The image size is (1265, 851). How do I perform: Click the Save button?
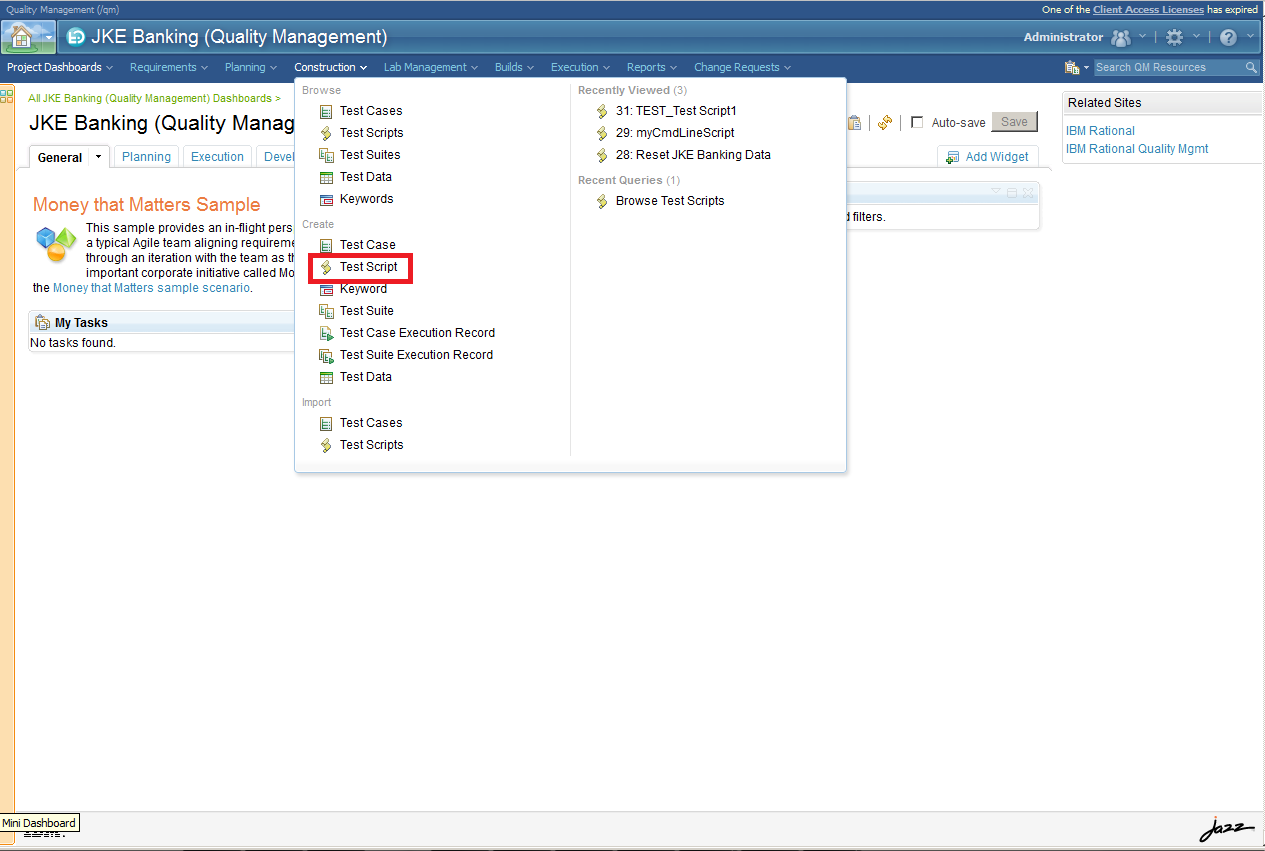pos(1014,122)
